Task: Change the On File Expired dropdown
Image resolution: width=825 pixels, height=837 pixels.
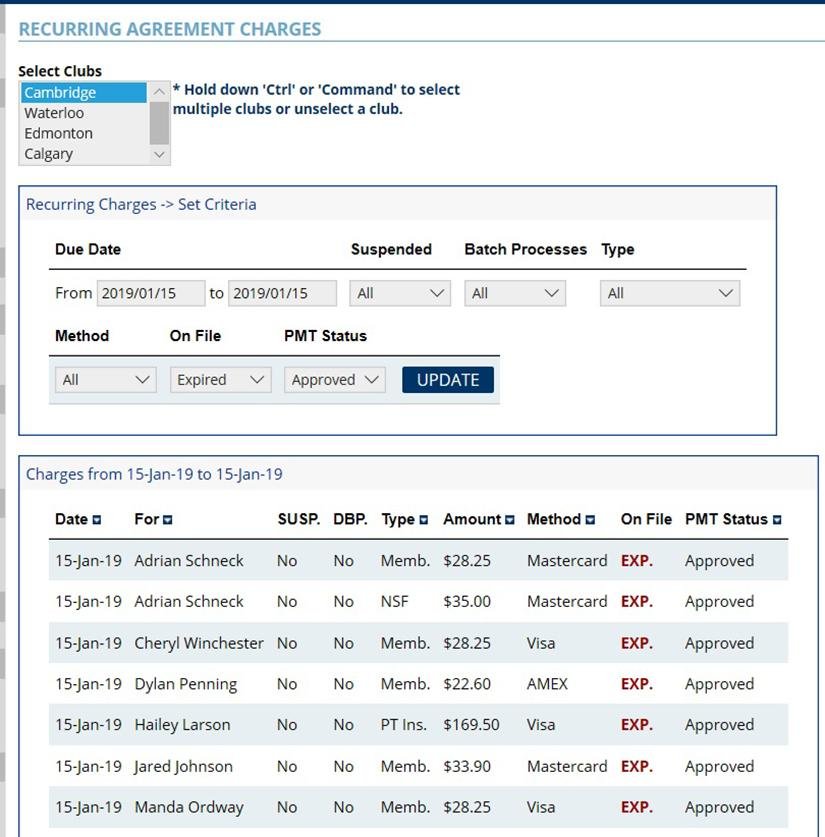Action: [220, 380]
